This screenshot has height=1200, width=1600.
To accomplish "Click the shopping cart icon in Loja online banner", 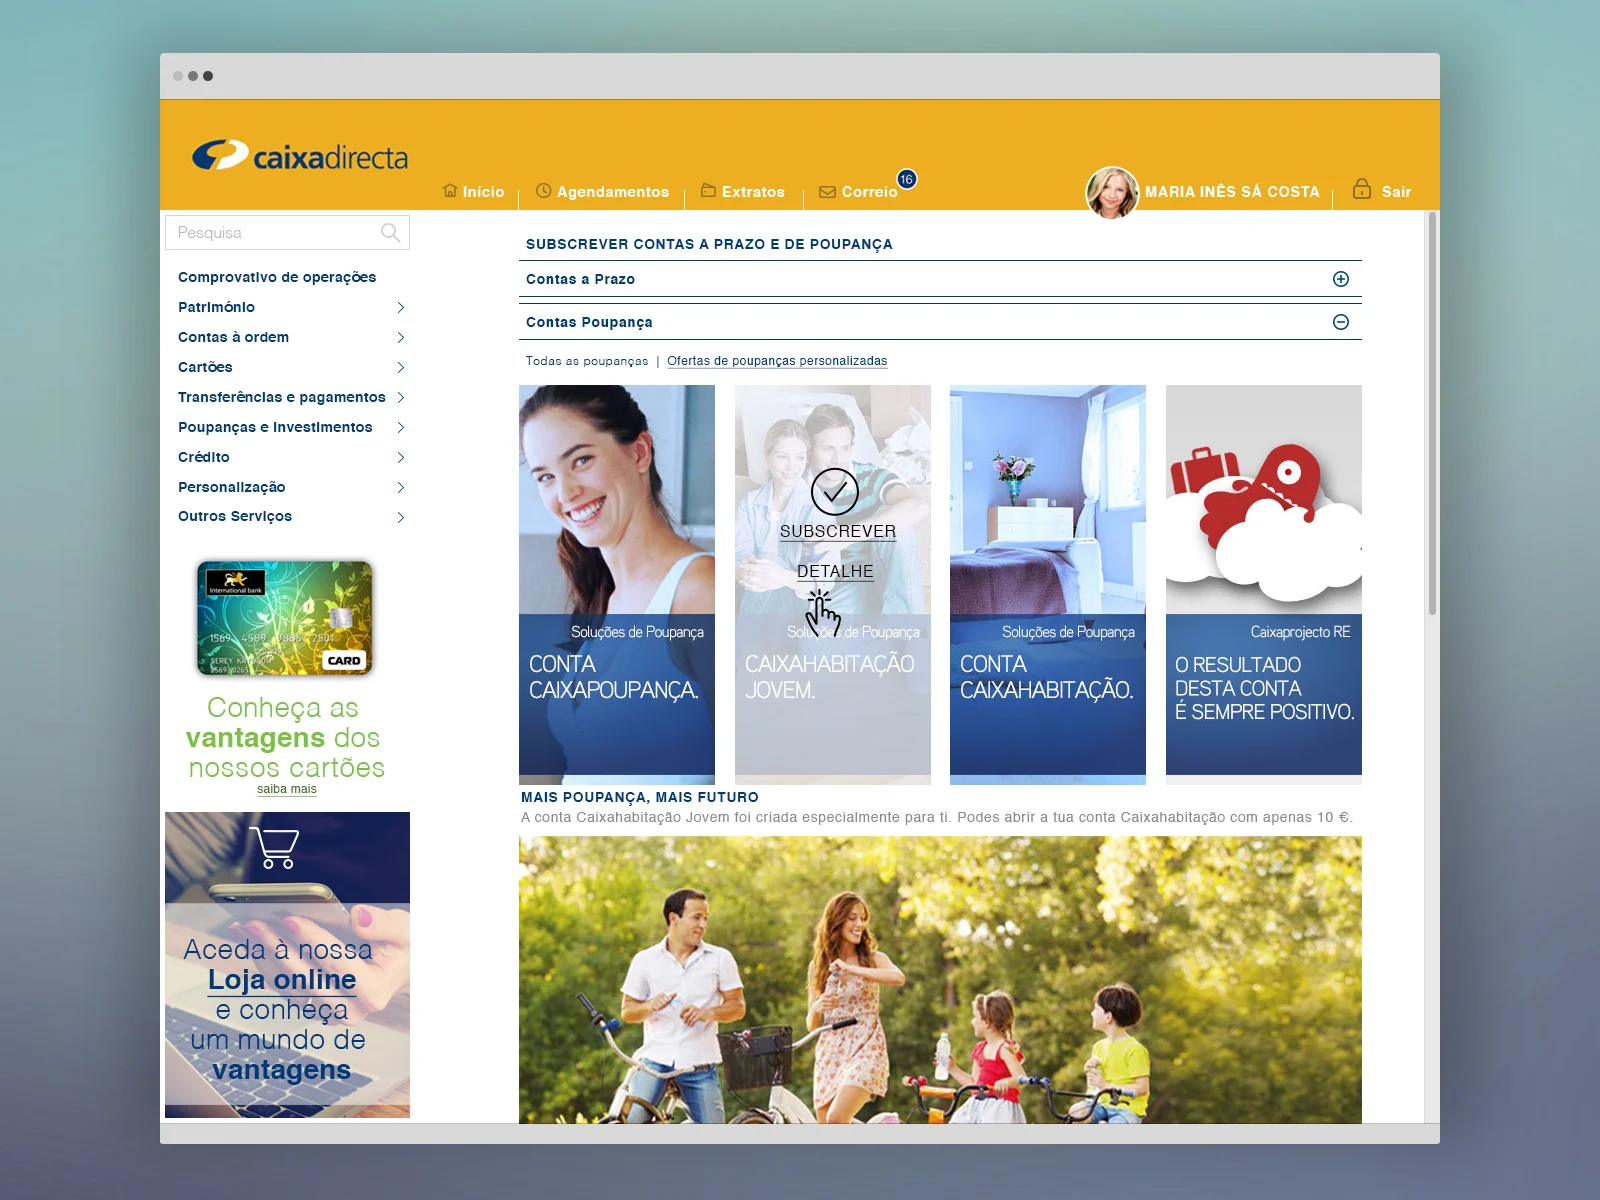I will coord(275,848).
